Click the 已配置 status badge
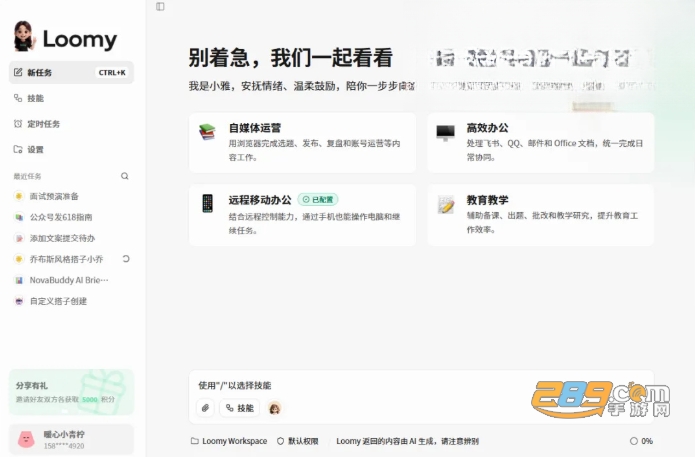The image size is (695, 457). 318,199
